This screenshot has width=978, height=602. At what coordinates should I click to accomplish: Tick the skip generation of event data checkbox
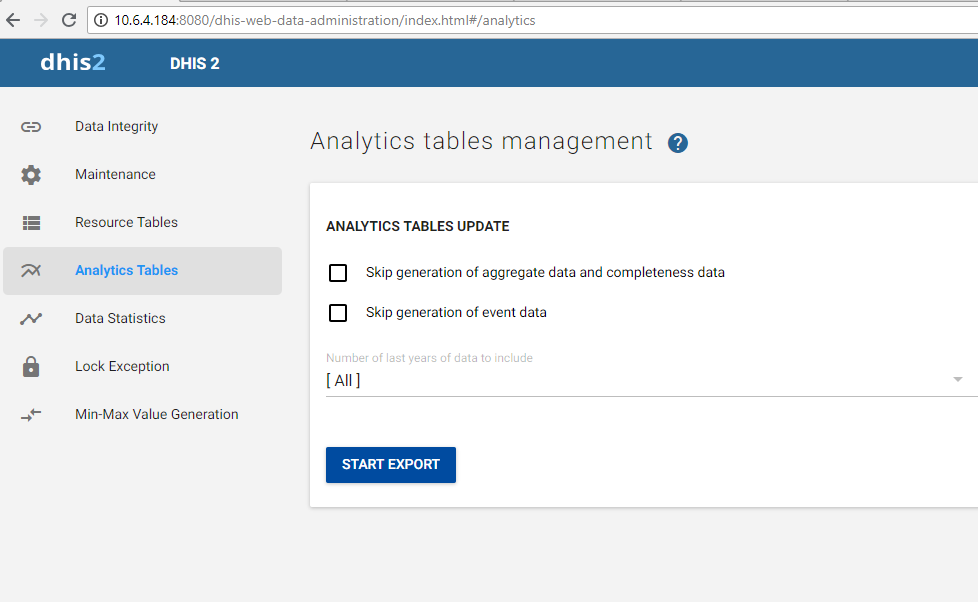pos(338,313)
